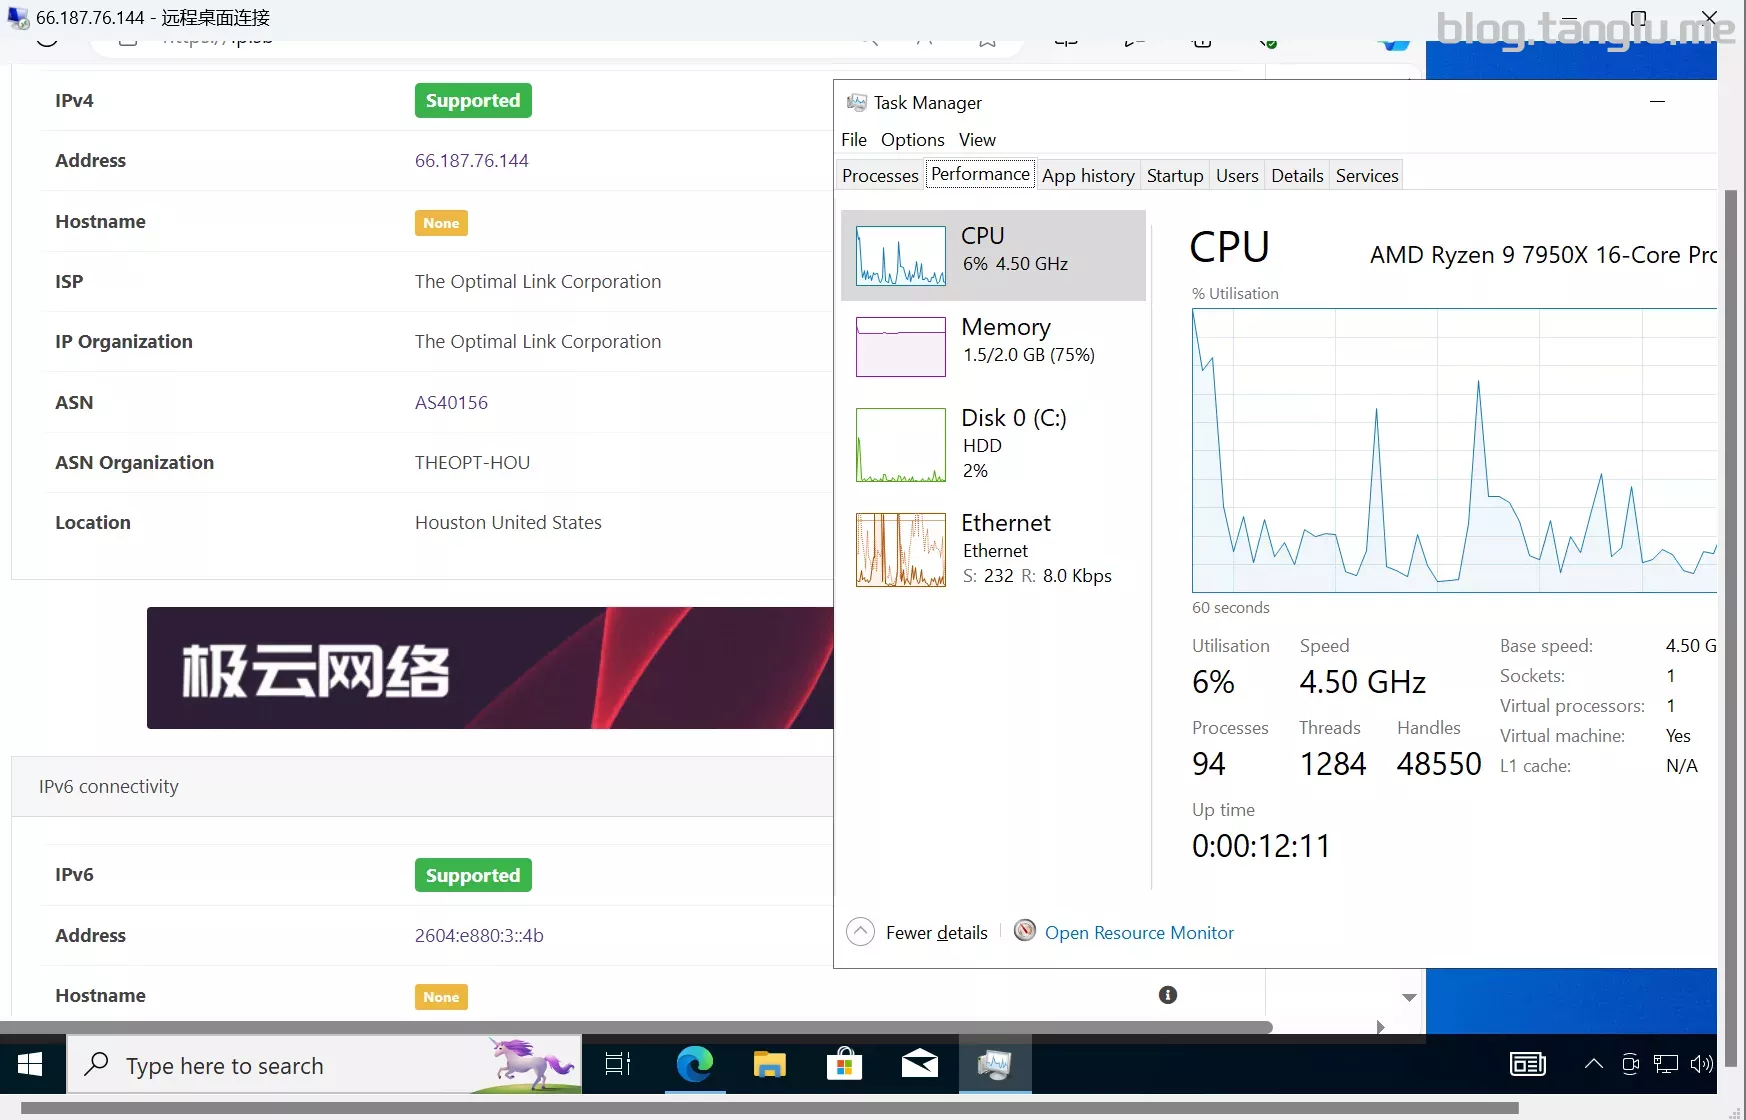
Task: Select the Memory performance graph thumbnail
Action: [900, 347]
